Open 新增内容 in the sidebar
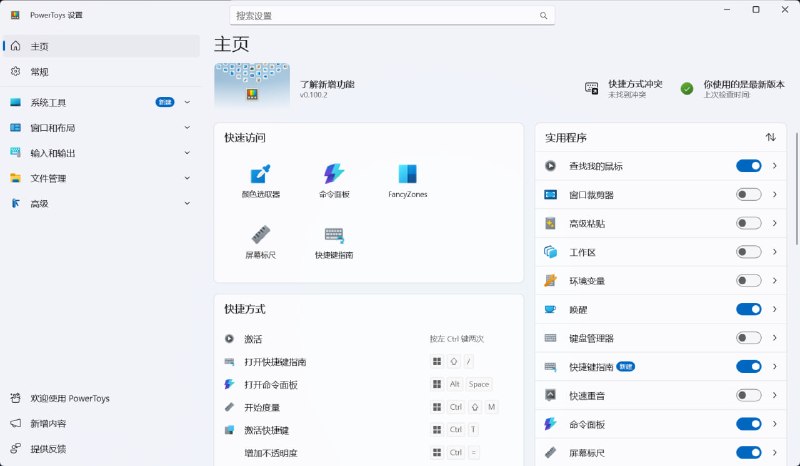 pyautogui.click(x=101, y=423)
